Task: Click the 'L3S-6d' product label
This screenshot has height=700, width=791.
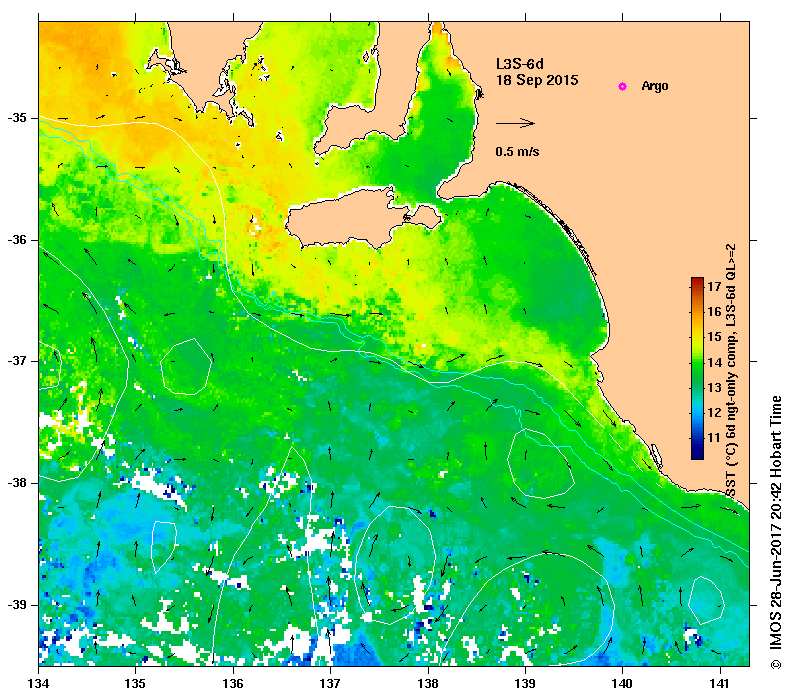Action: click(520, 64)
